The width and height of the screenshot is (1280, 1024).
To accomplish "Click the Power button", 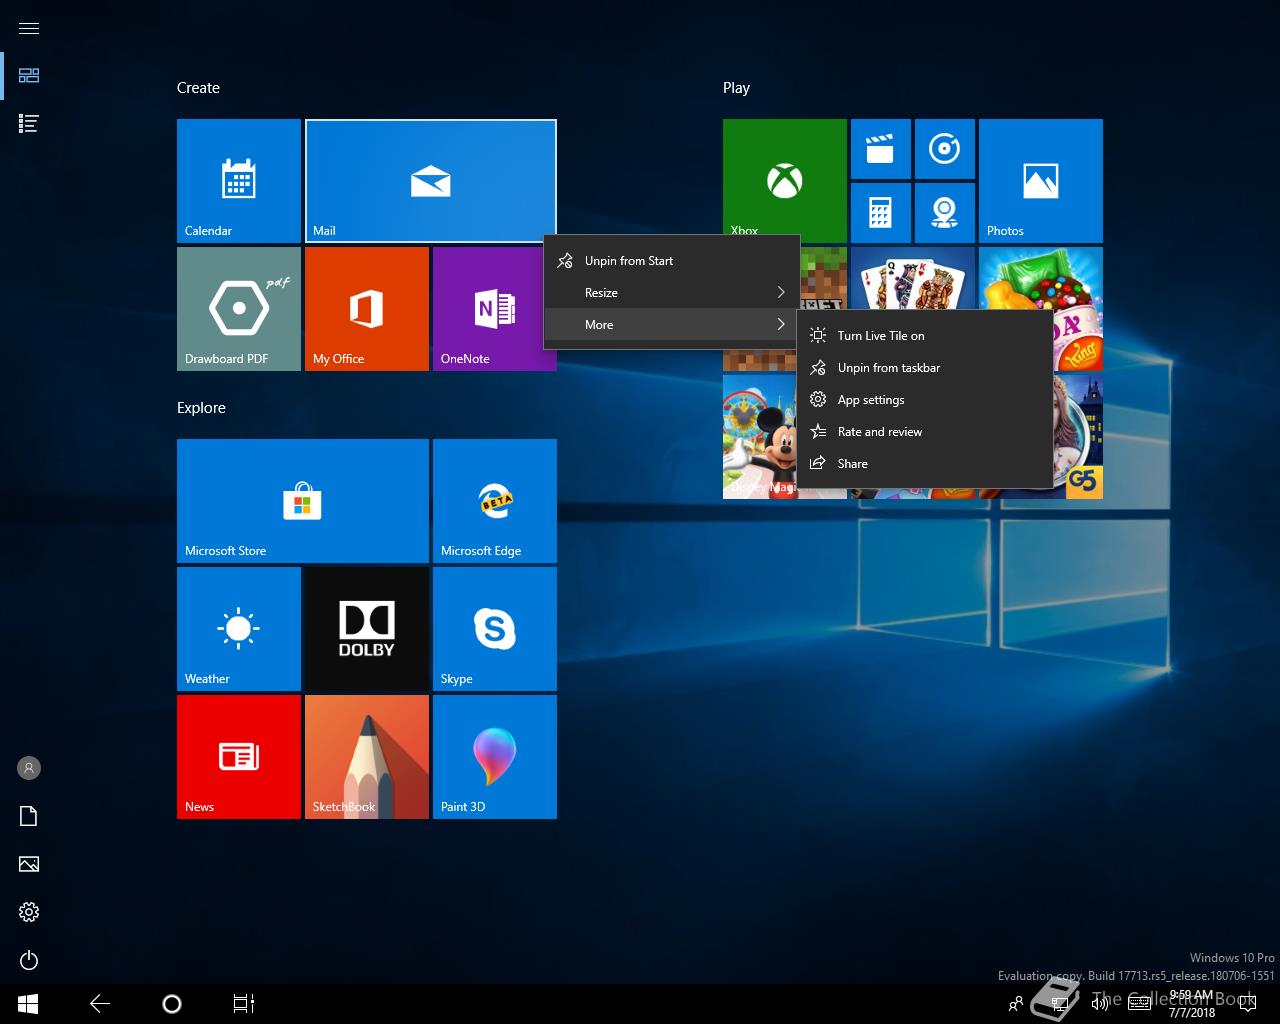I will (29, 960).
